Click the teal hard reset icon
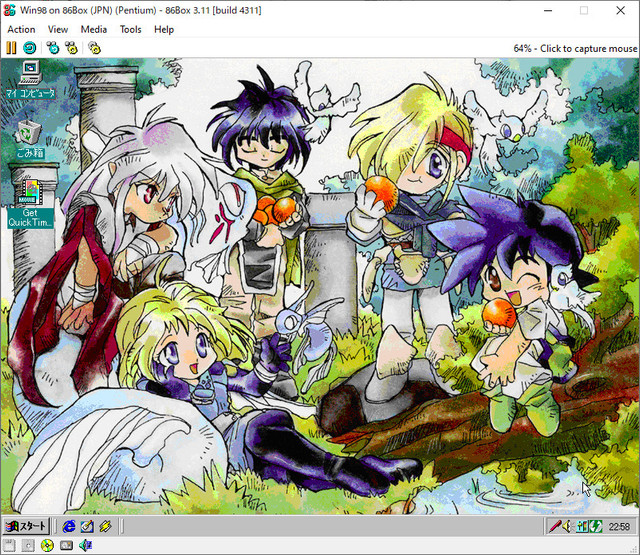The image size is (640, 555). (29, 48)
